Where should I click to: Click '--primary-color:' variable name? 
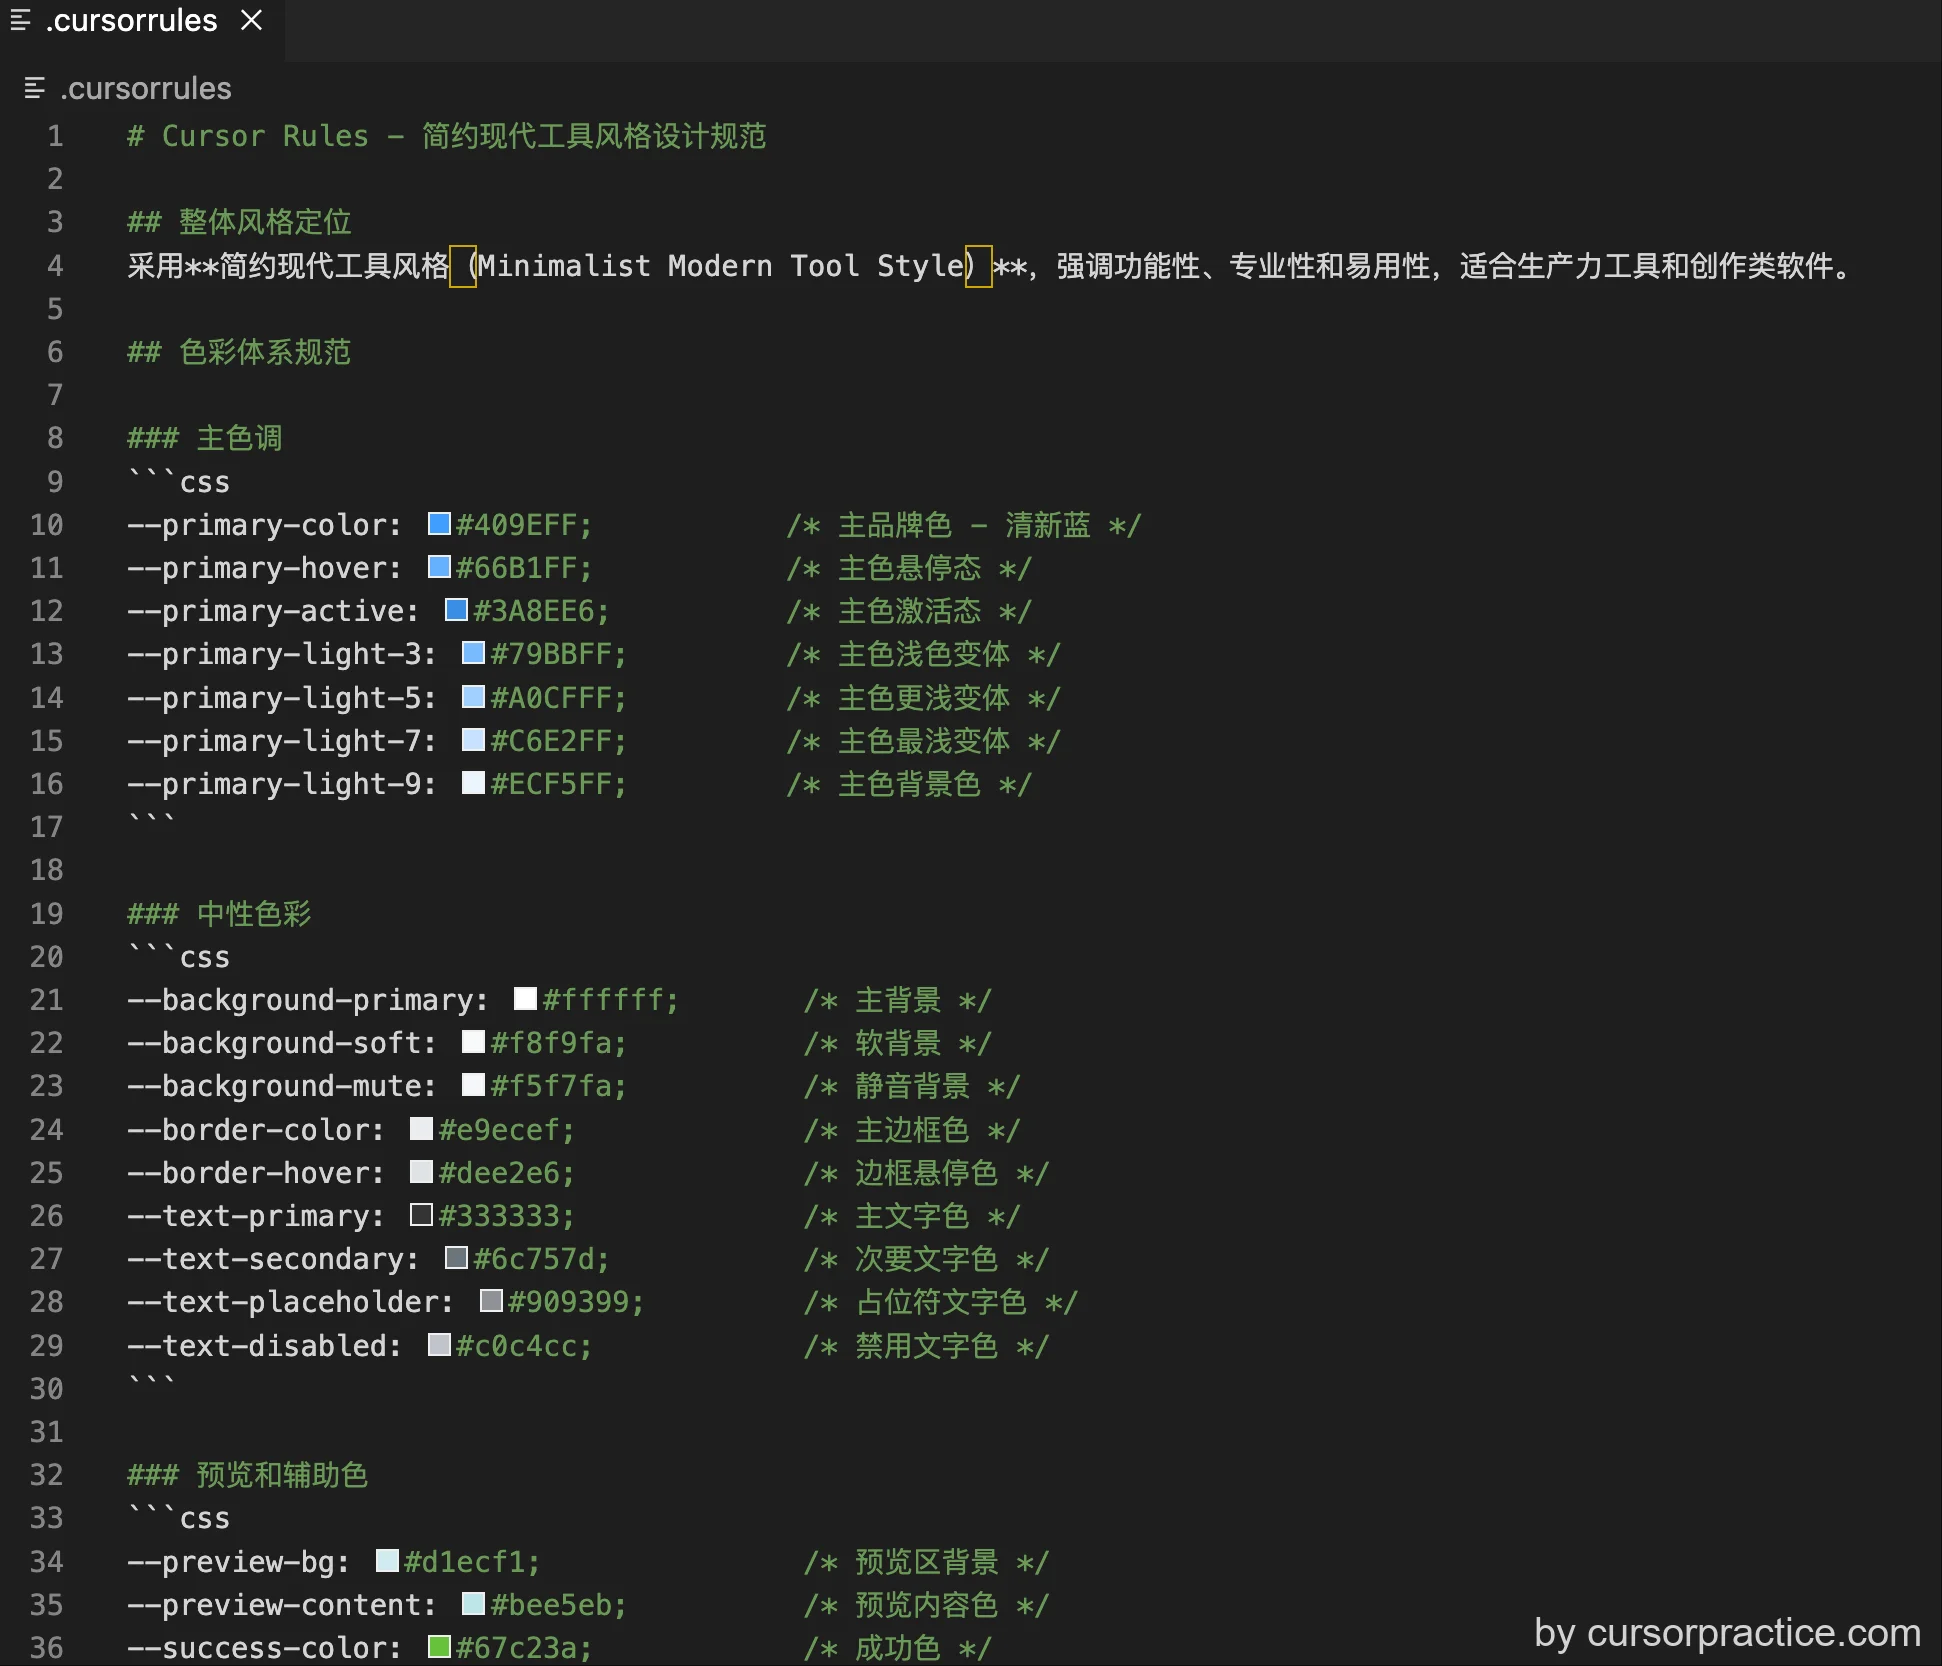264,524
